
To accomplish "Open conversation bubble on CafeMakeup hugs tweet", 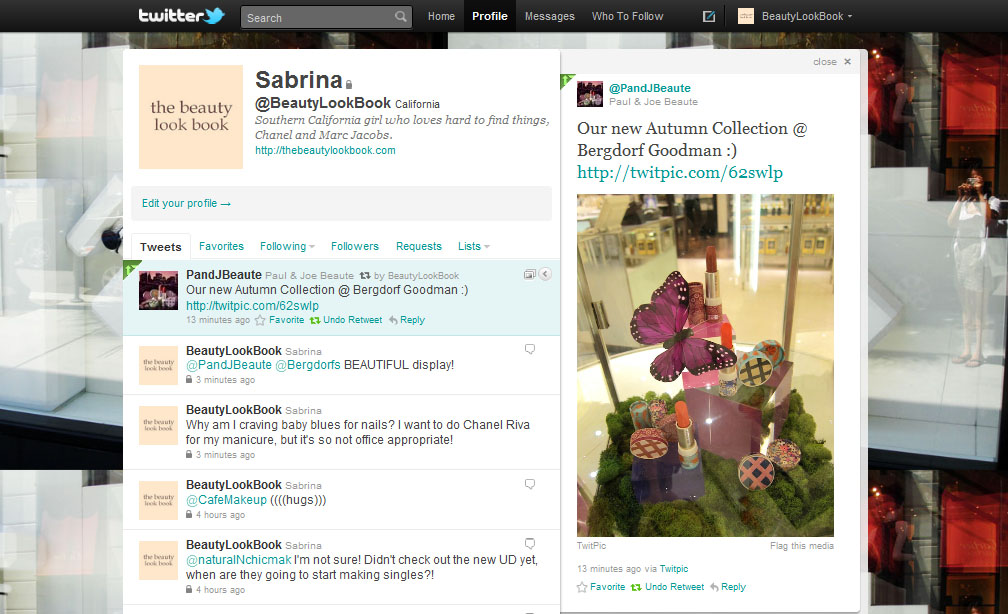I will point(530,484).
